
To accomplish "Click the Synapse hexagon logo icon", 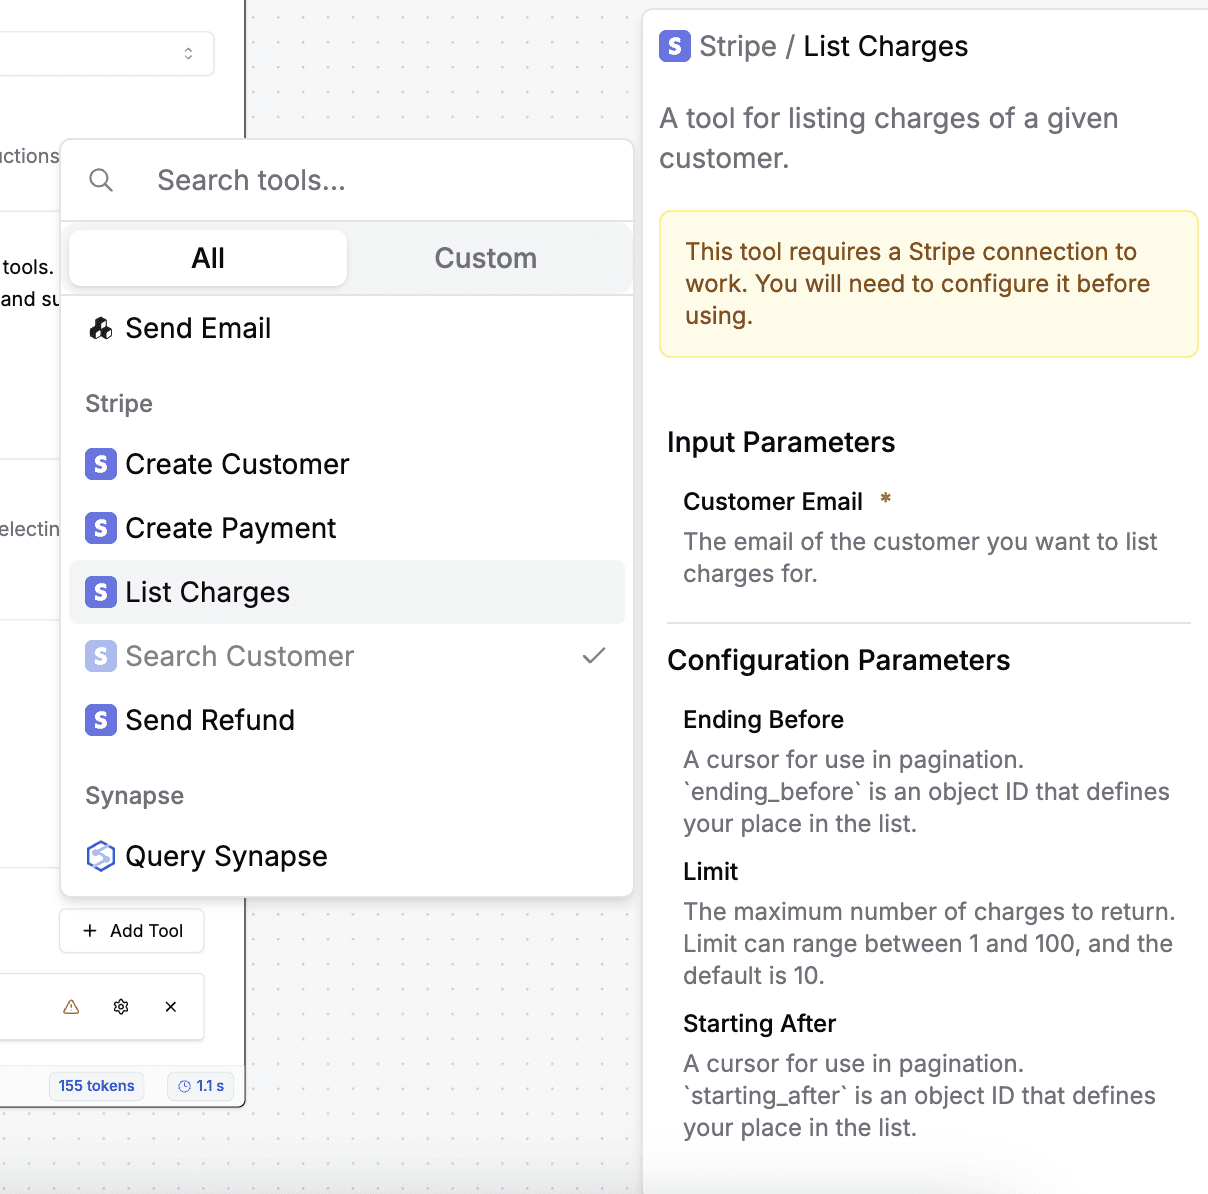I will pos(101,856).
